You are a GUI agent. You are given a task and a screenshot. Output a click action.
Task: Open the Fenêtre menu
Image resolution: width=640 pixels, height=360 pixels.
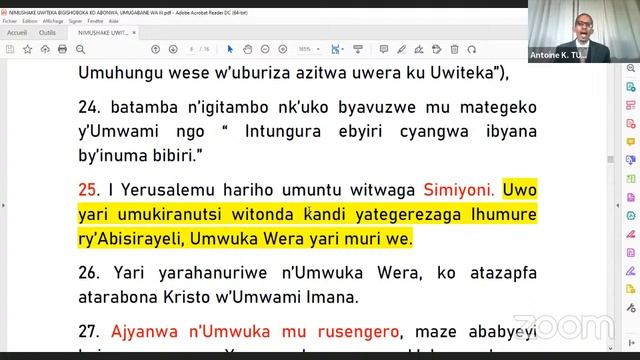tap(95, 21)
